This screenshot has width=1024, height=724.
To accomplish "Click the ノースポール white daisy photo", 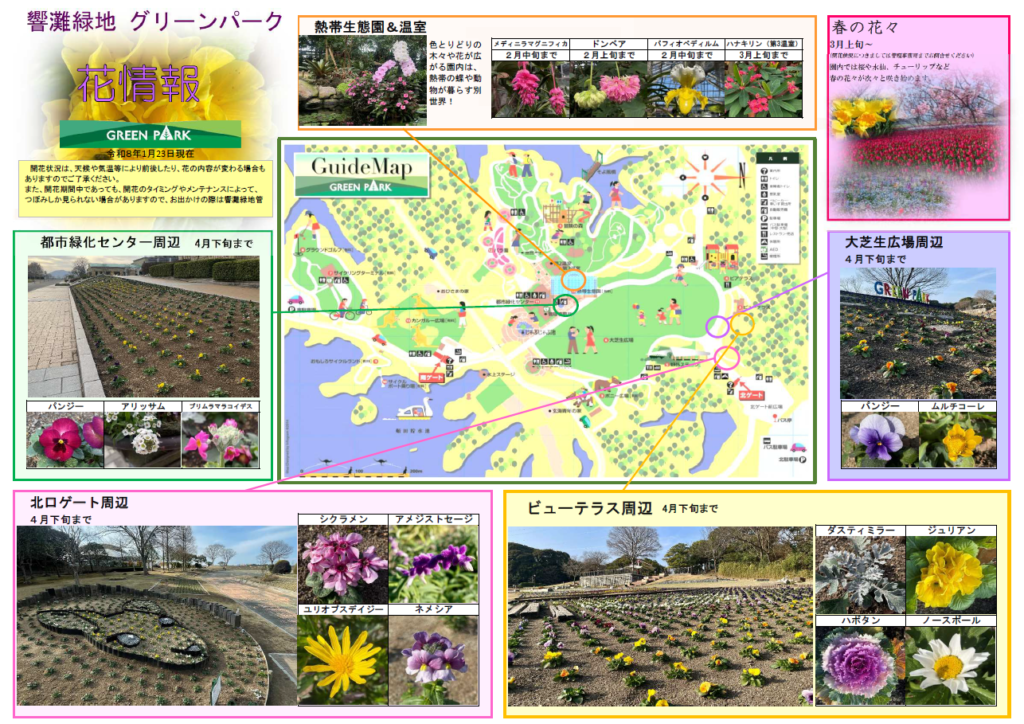I will coord(950,665).
